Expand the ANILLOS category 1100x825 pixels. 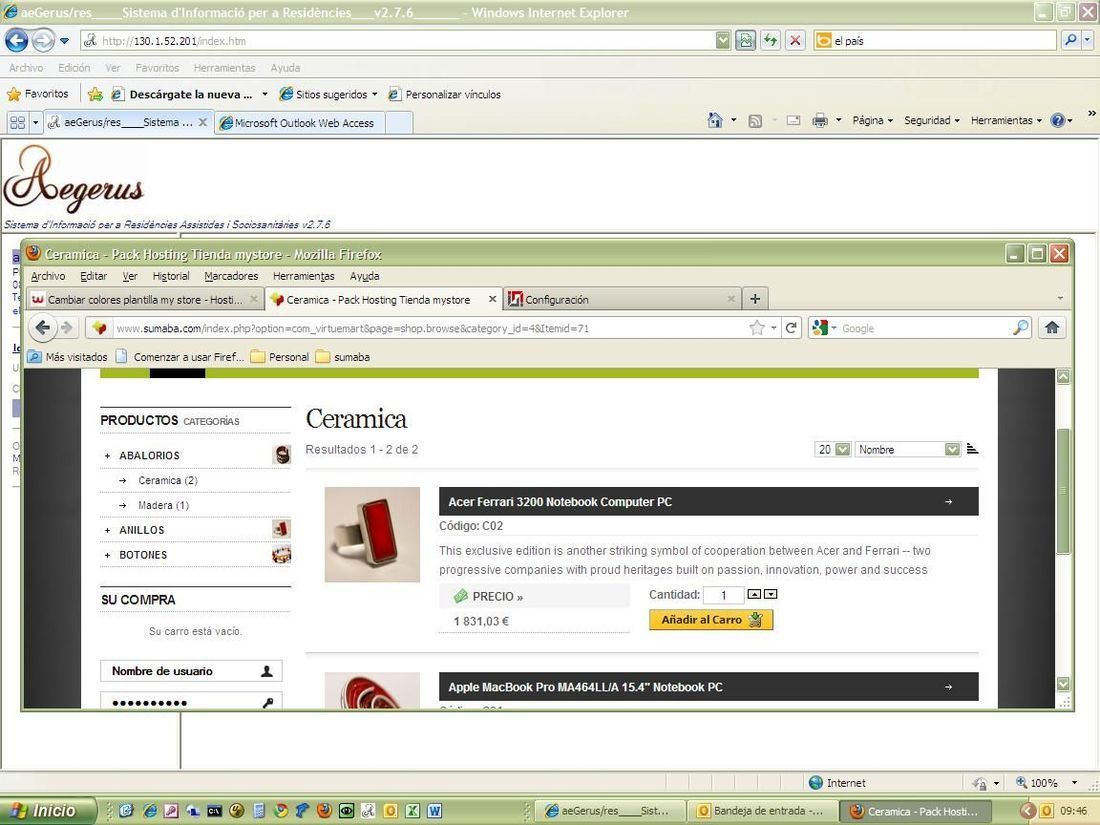pyautogui.click(x=107, y=530)
